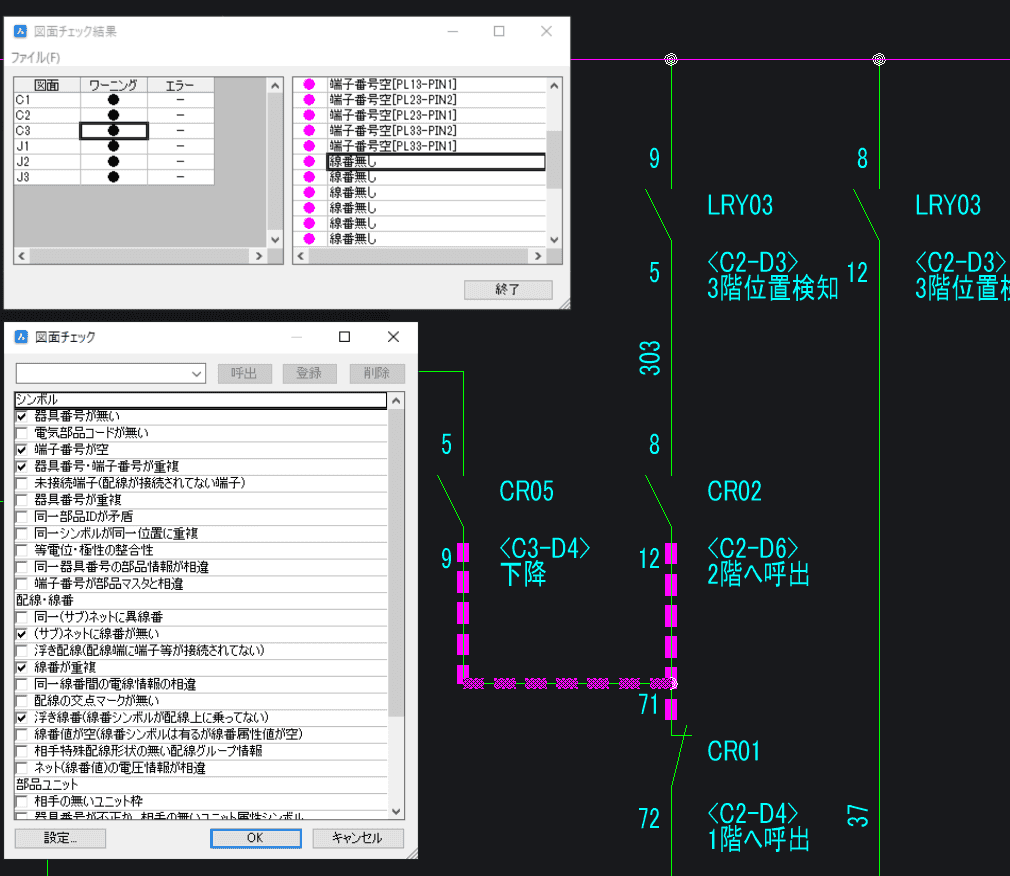Image resolution: width=1010 pixels, height=876 pixels.
Task: Tick the 未接続端子 checkbox
Action: [22, 483]
